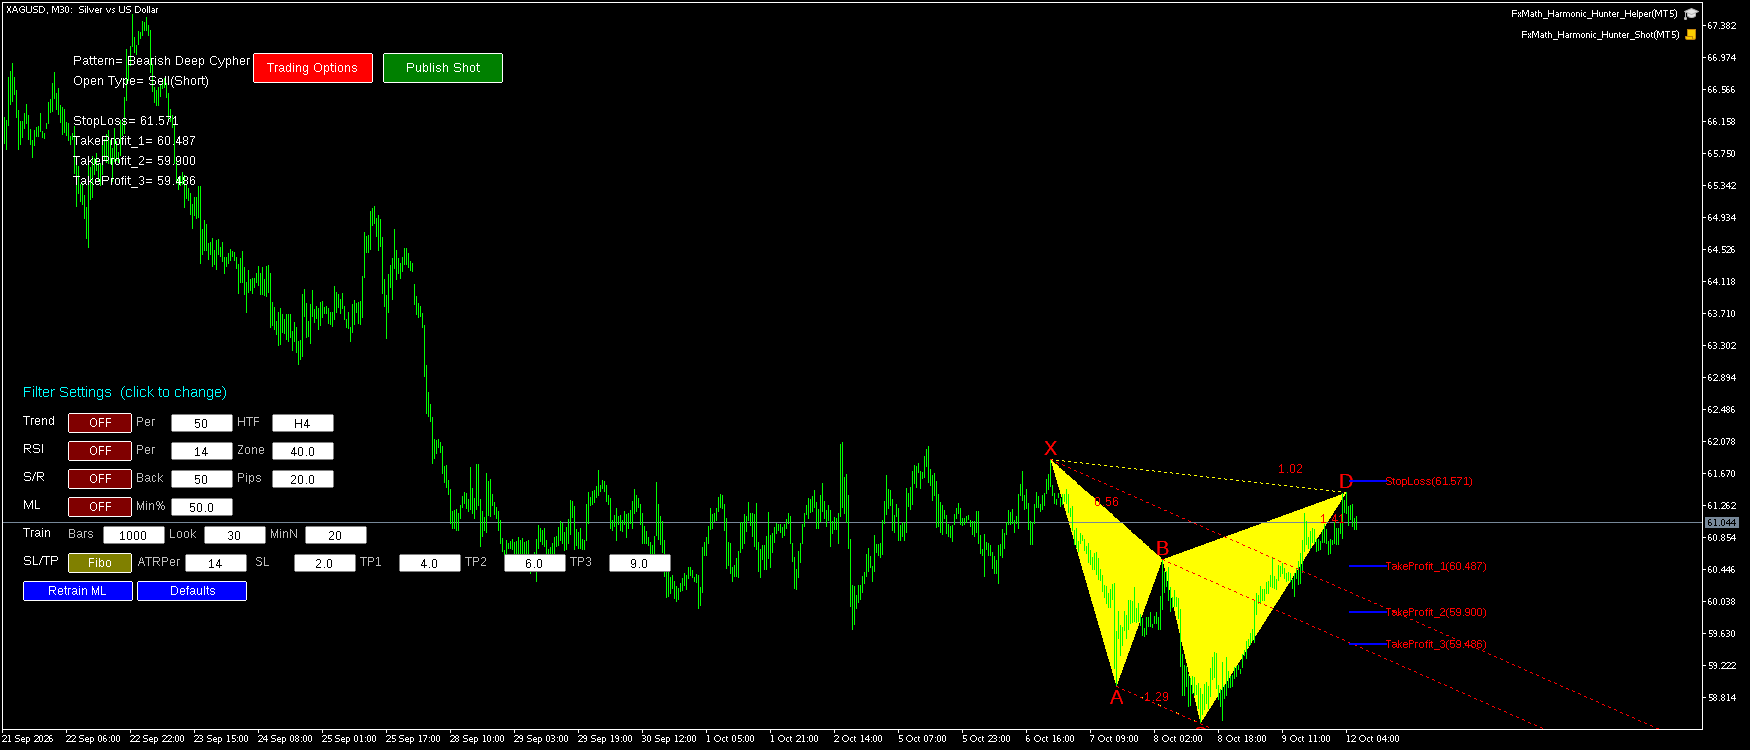Switch the SL/TP Fibo mode button
This screenshot has width=1750, height=750.
click(x=100, y=563)
